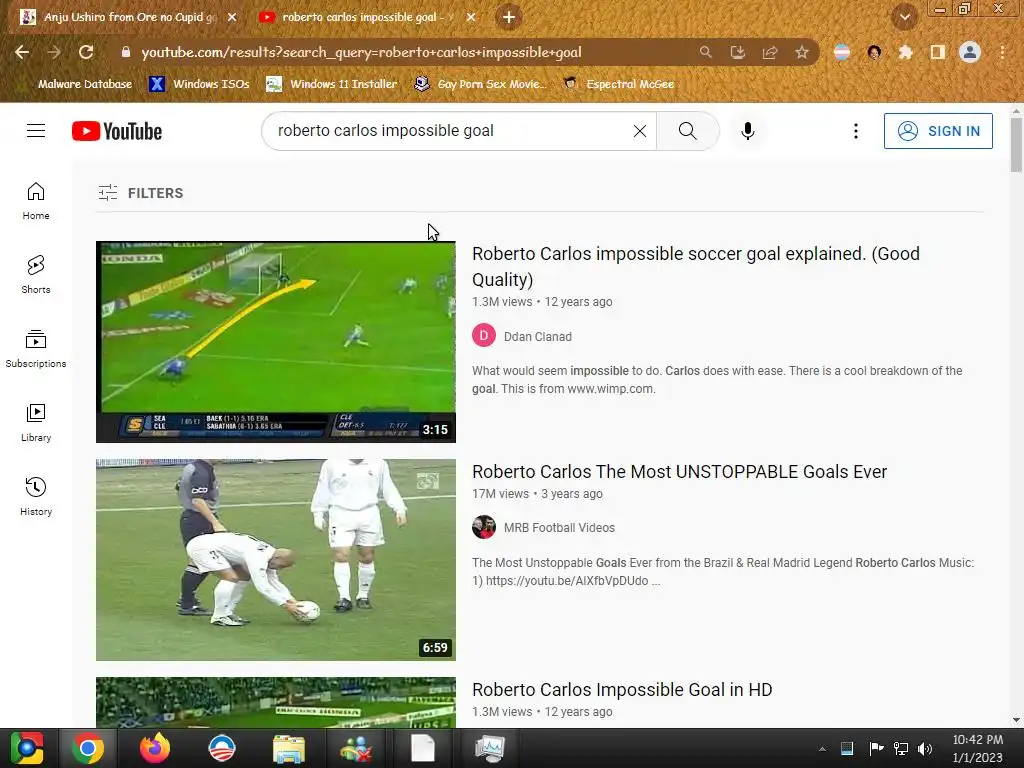This screenshot has width=1024, height=768.
Task: Open Malware Database bookmark
Action: (x=74, y=84)
